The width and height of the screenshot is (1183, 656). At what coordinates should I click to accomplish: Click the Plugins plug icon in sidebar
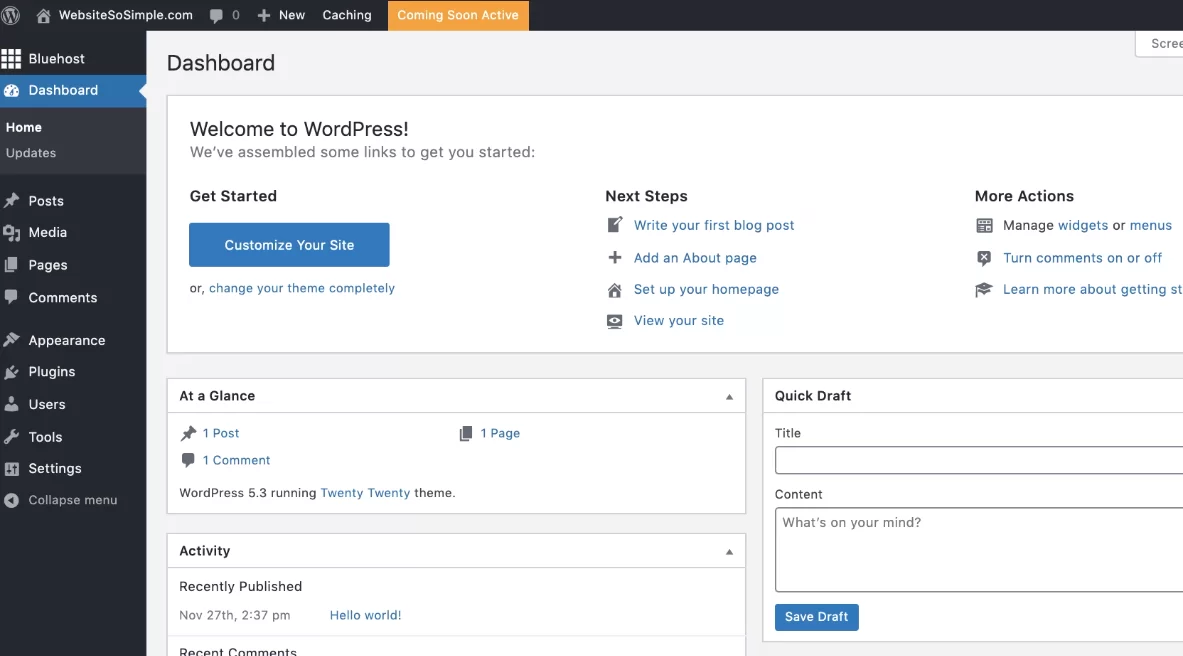[x=11, y=372]
